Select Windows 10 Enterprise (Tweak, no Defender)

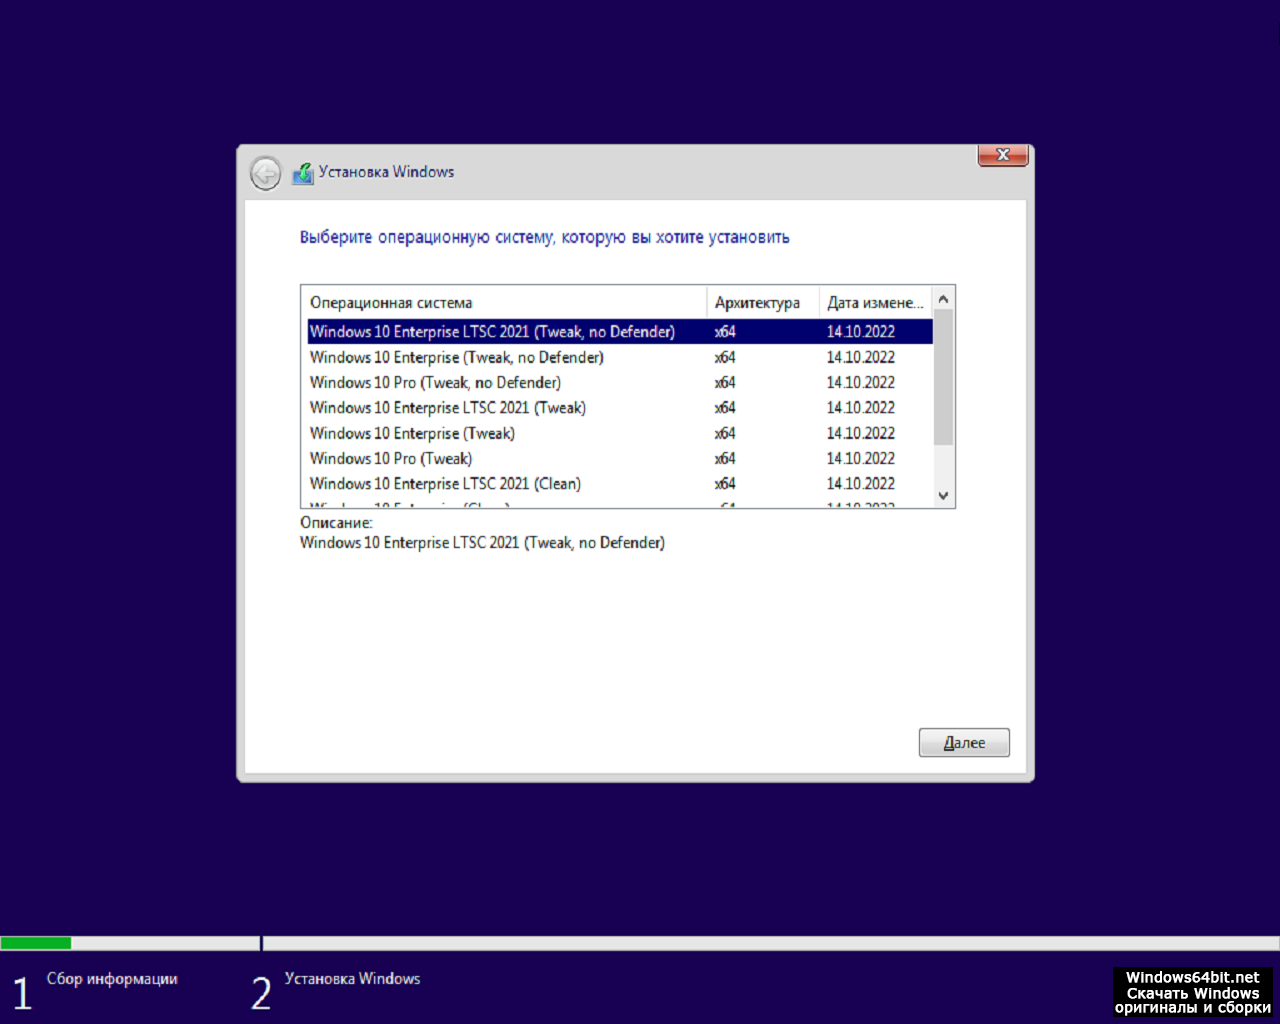coord(456,357)
